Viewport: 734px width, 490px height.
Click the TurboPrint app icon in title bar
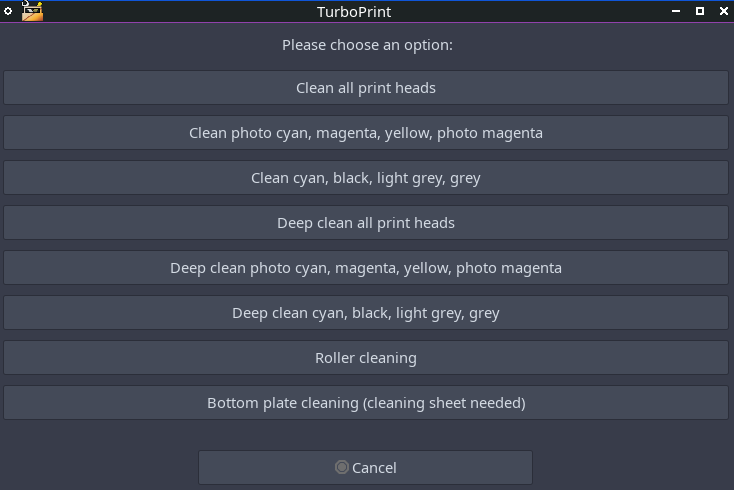[32, 12]
